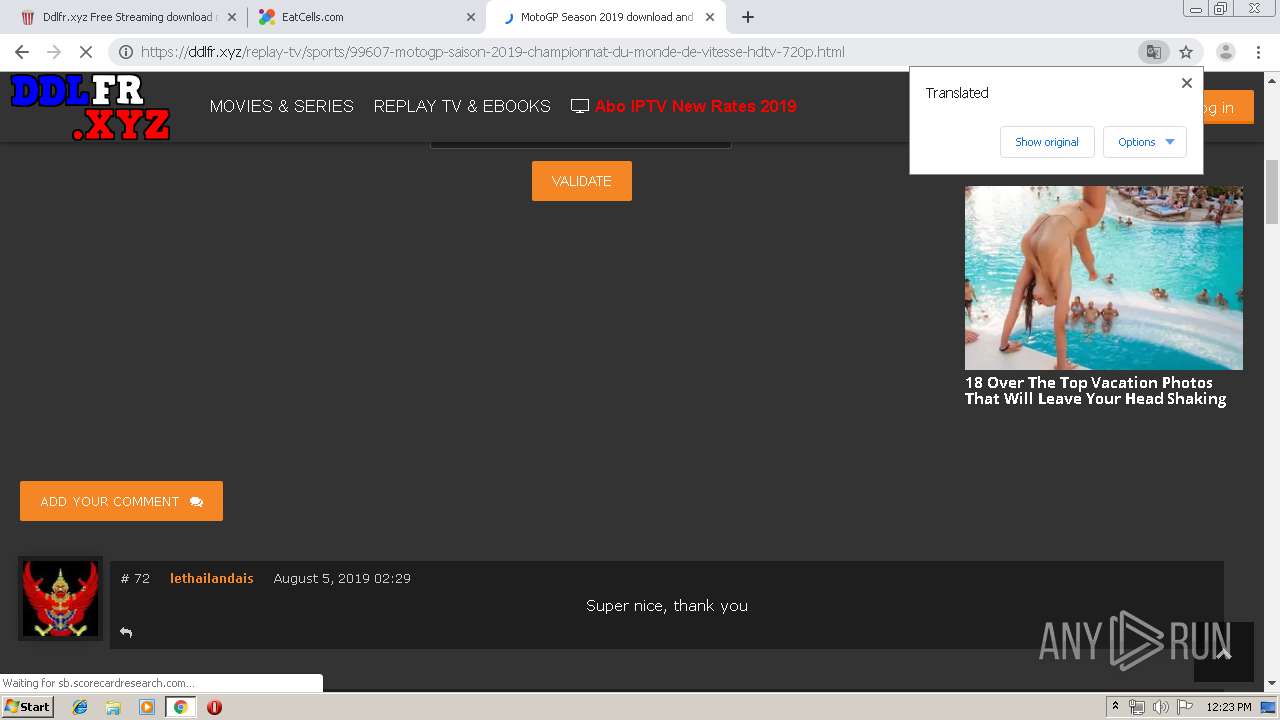Open 18 Over The Top Vacation Photos headline
1280x720 pixels.
pyautogui.click(x=1095, y=390)
